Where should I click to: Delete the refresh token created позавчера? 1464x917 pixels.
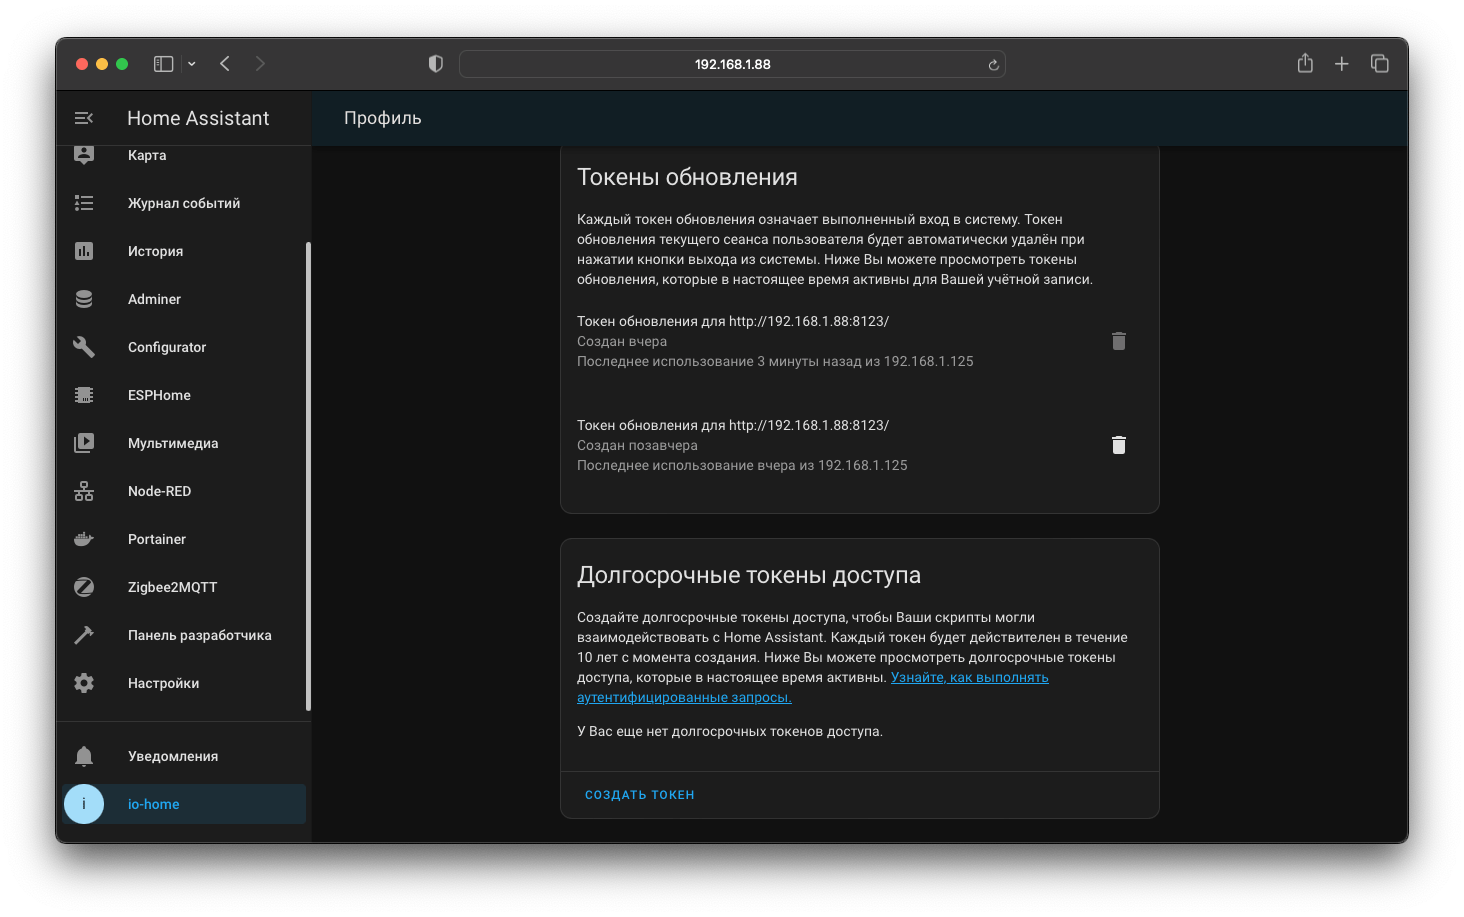(1118, 445)
